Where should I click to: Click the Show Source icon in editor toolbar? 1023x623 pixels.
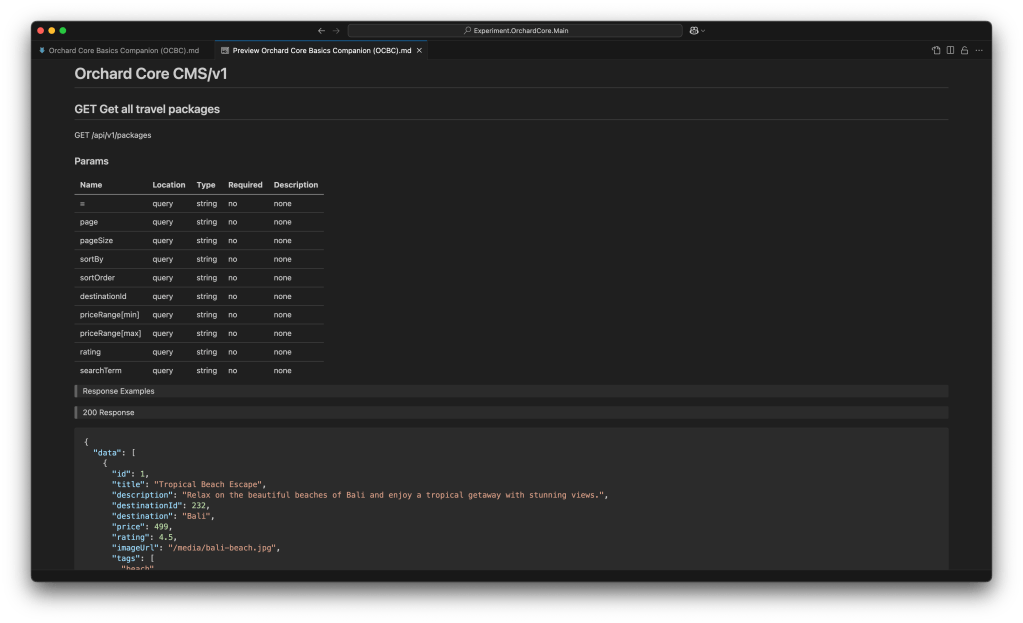pyautogui.click(x=936, y=50)
